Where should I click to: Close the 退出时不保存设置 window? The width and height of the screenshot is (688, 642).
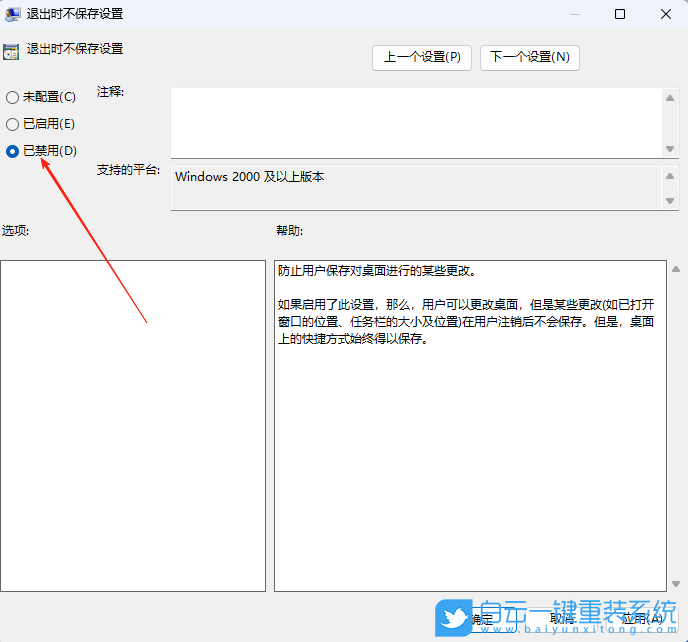666,14
